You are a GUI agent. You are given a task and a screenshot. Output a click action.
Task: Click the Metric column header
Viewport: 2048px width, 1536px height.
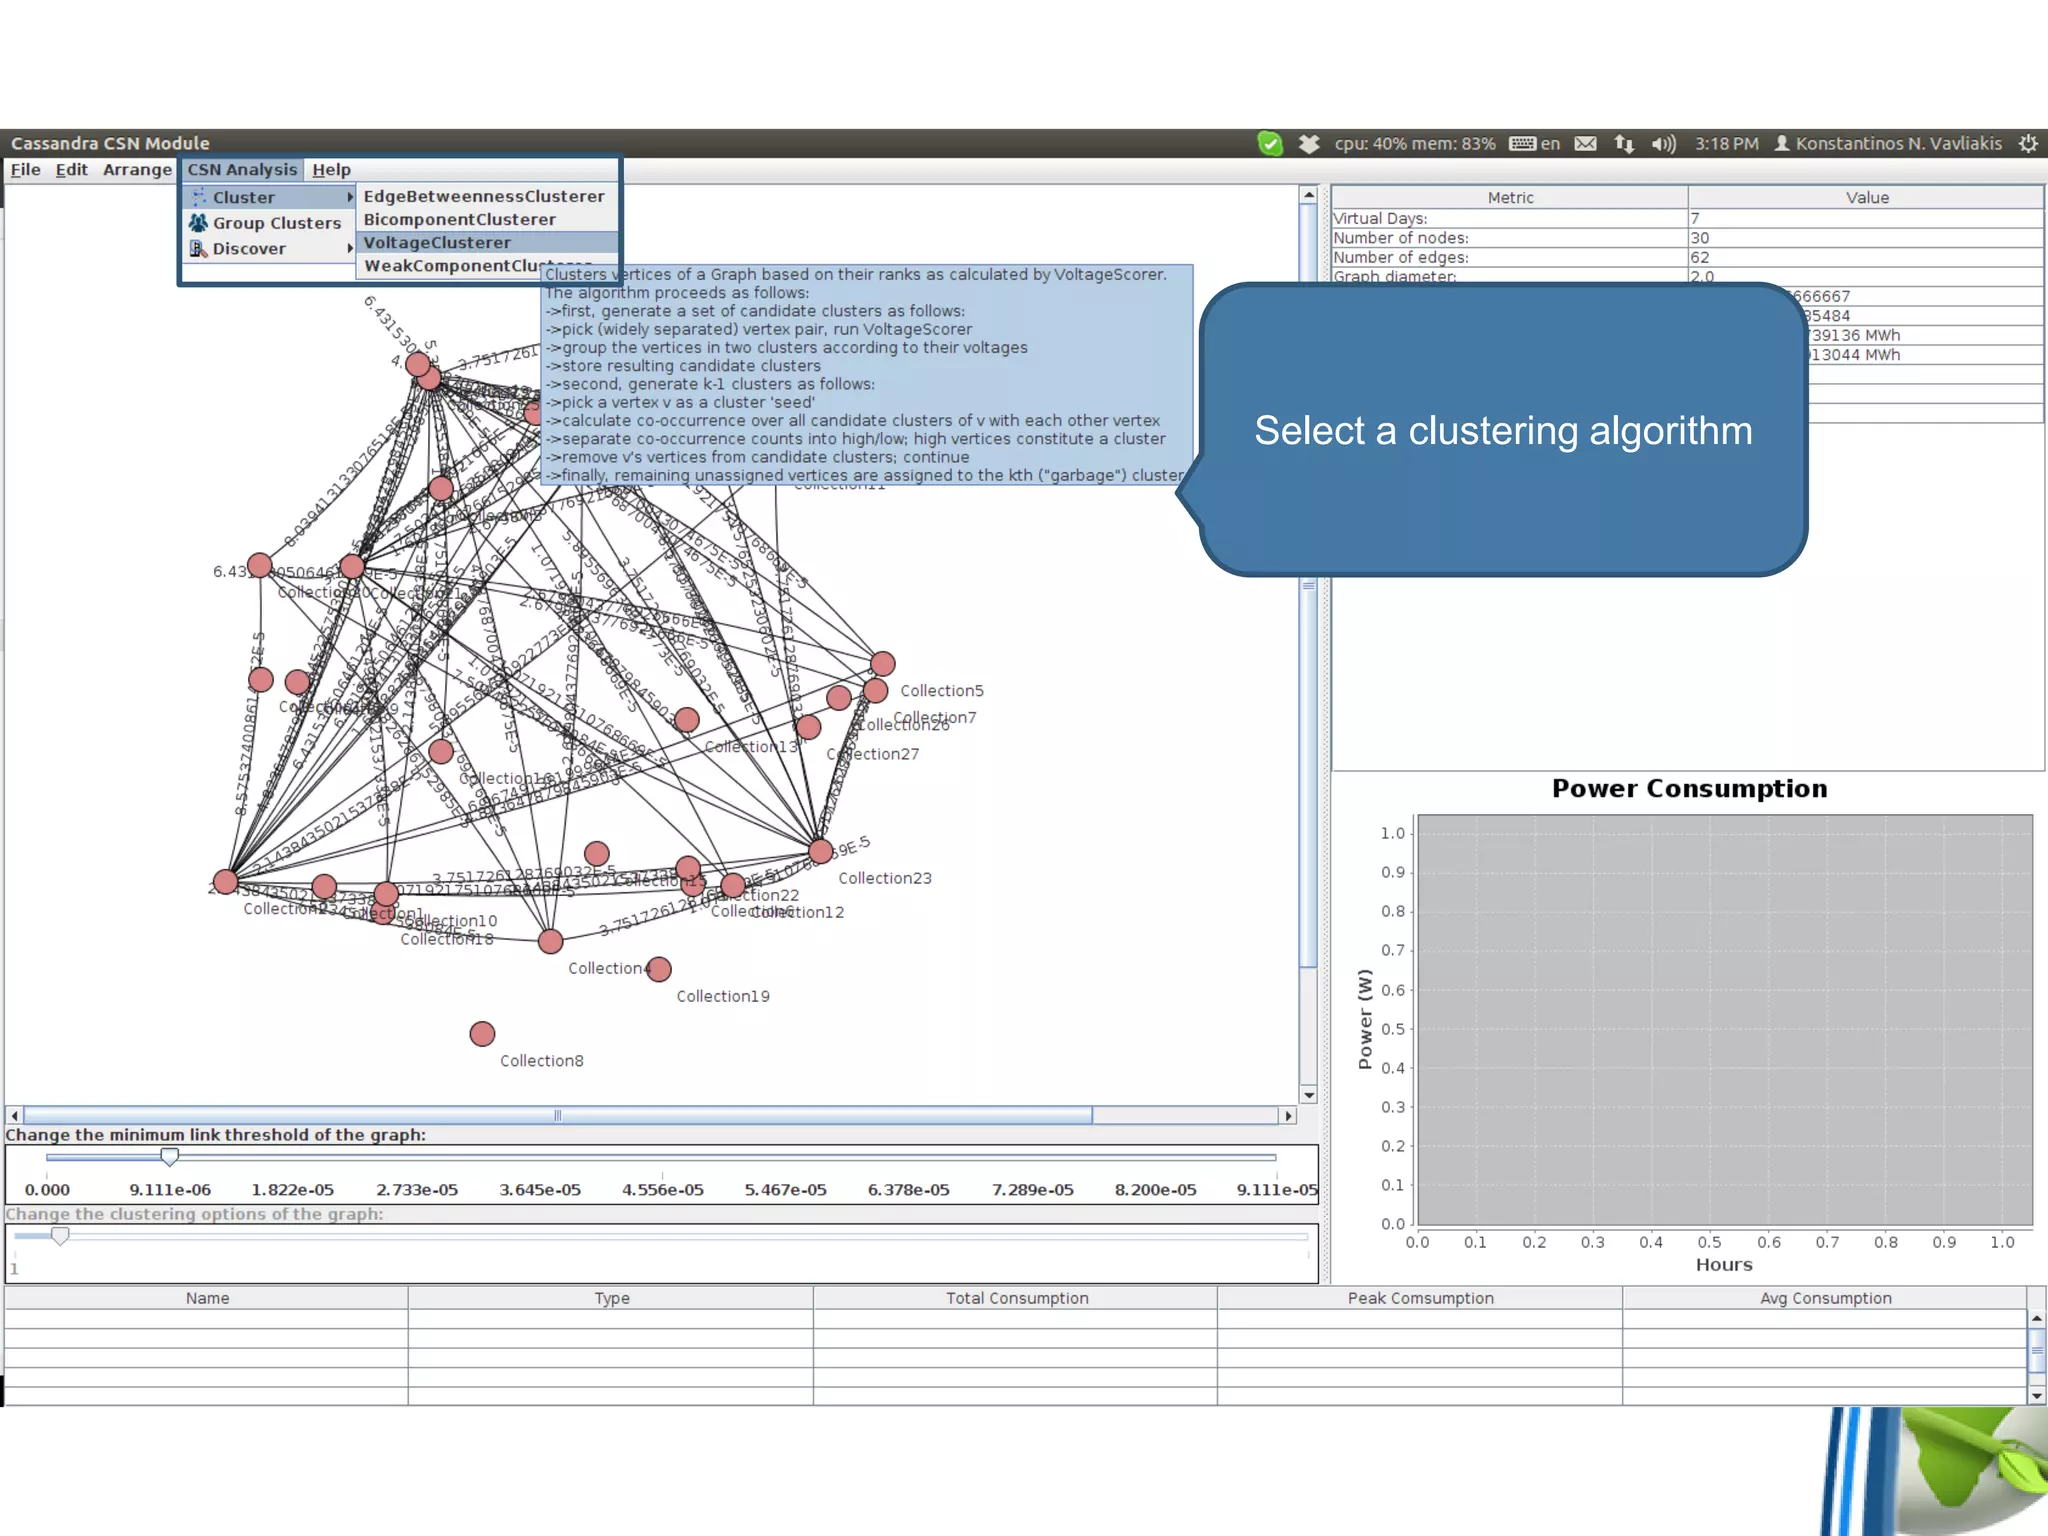1510,198
